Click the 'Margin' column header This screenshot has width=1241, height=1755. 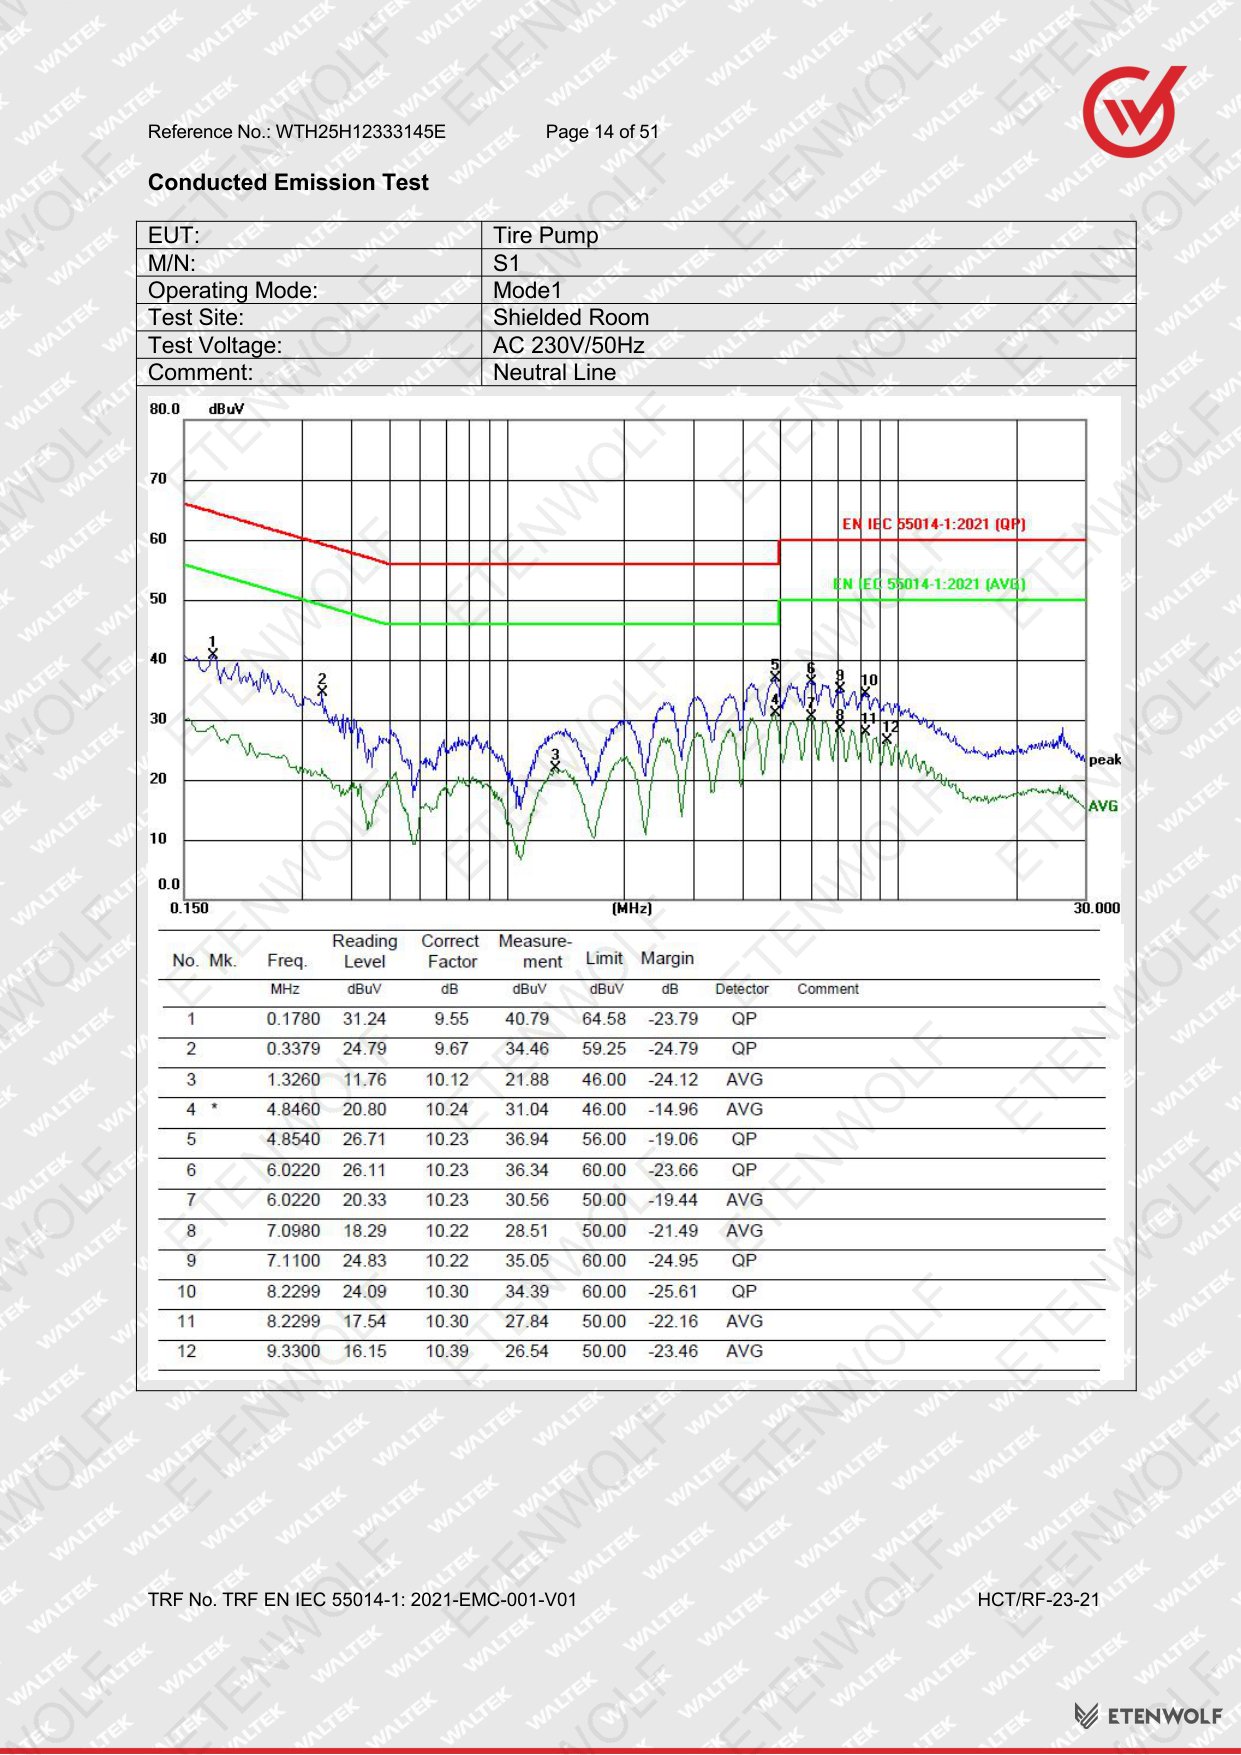click(667, 958)
